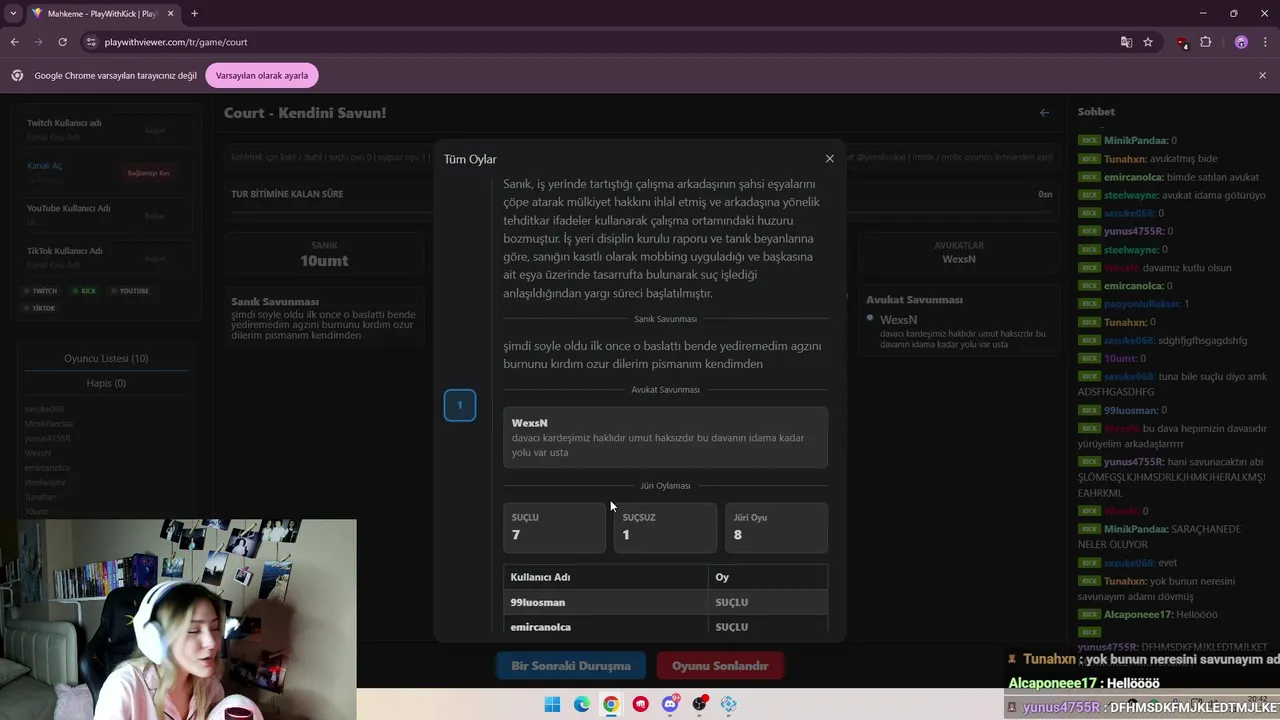Image resolution: width=1280 pixels, height=720 pixels.
Task: Click the SANIK 10umt card
Action: [x=324, y=254]
